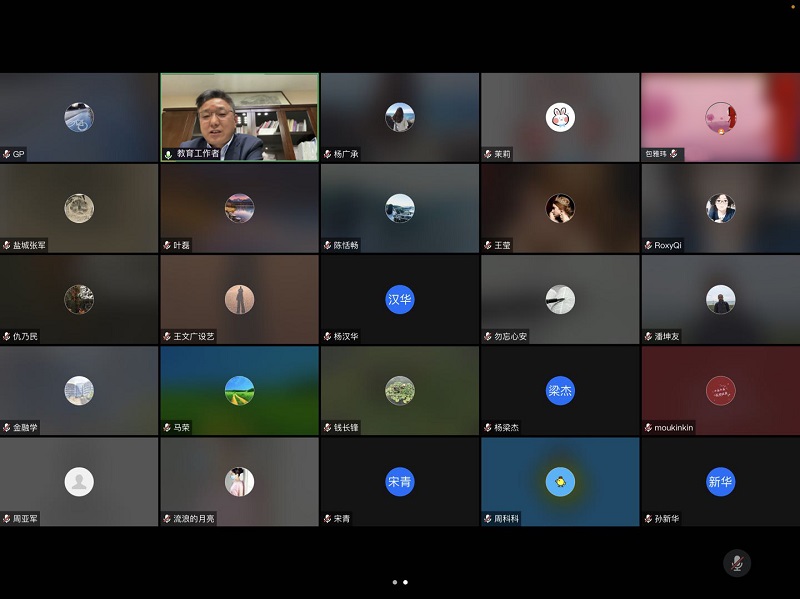Select the 叶磊 participant tile
This screenshot has width=800, height=599.
(x=240, y=208)
